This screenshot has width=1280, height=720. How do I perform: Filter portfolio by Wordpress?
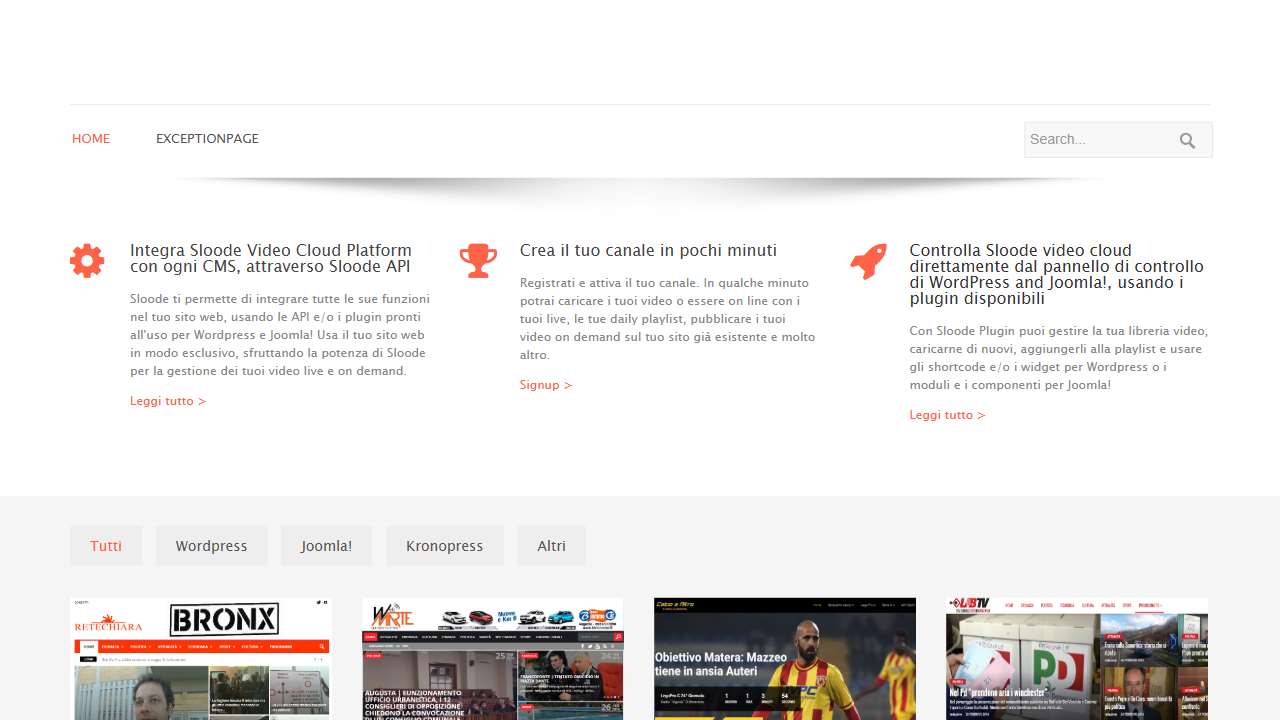click(x=211, y=546)
